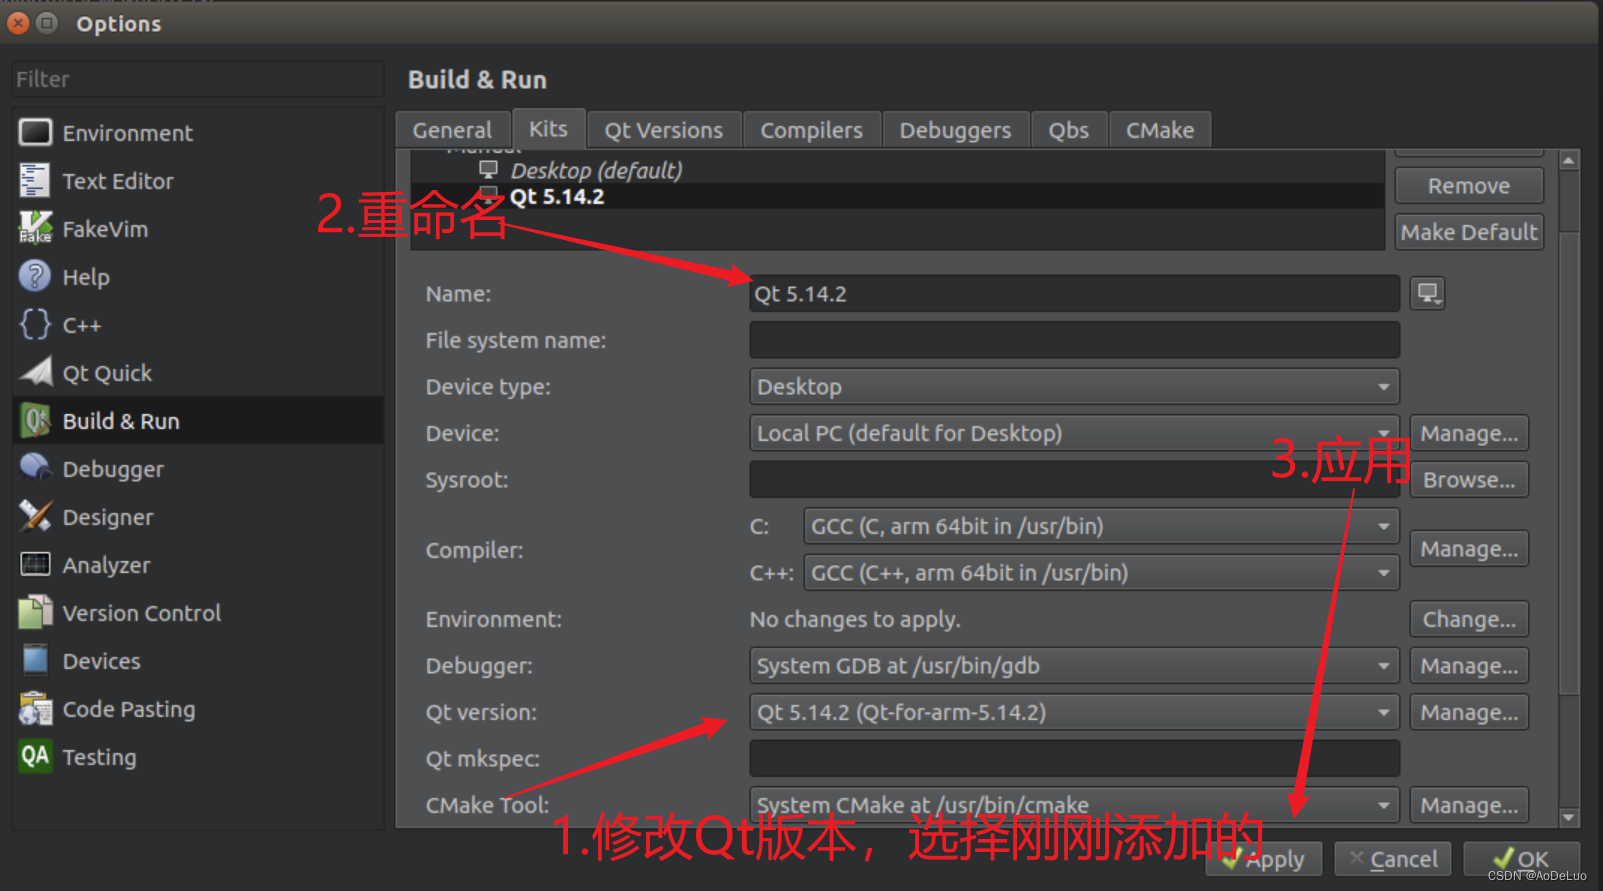The image size is (1603, 891).
Task: Click Manage next to CMake Tool
Action: click(1469, 805)
